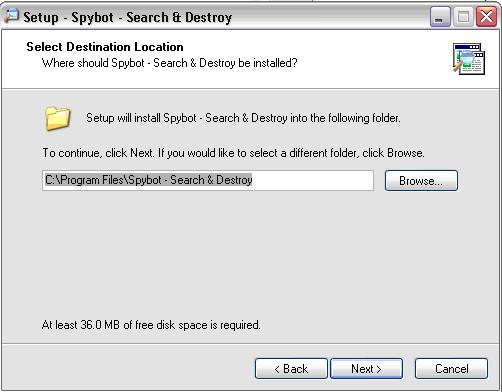Click the destination folder path field
Image resolution: width=502 pixels, height=392 pixels.
(x=208, y=180)
